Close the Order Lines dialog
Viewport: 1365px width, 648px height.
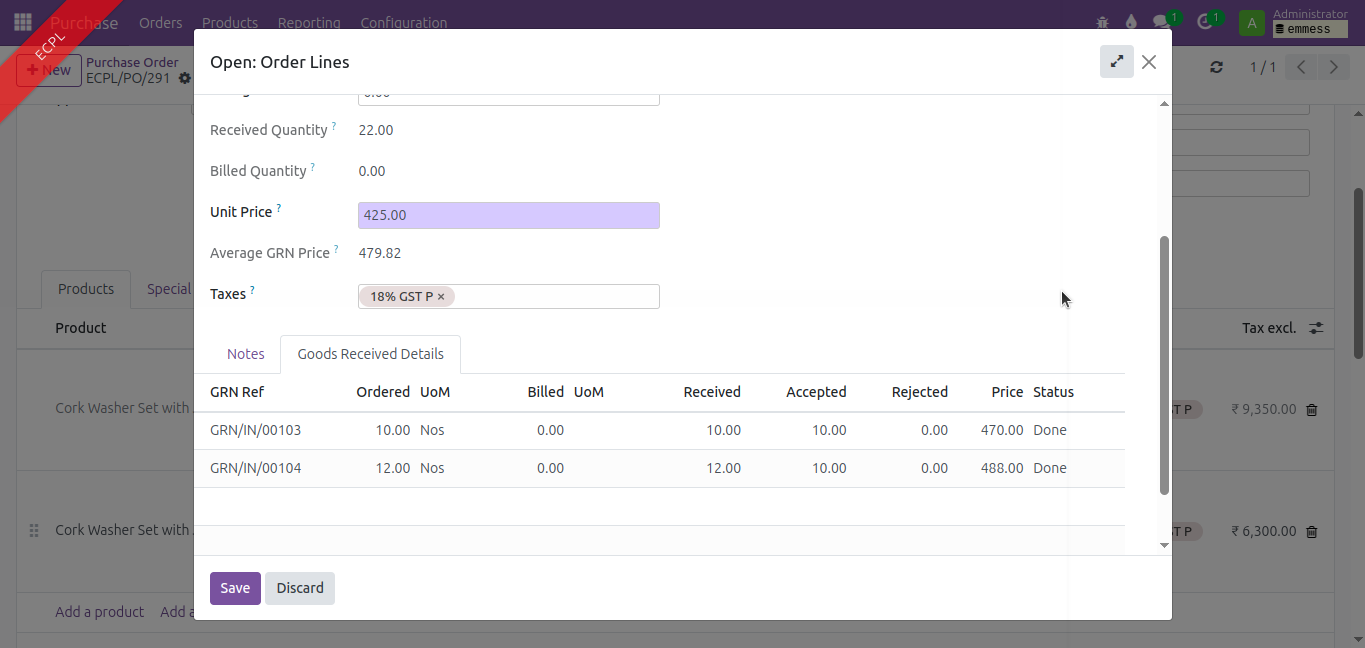tap(1149, 62)
